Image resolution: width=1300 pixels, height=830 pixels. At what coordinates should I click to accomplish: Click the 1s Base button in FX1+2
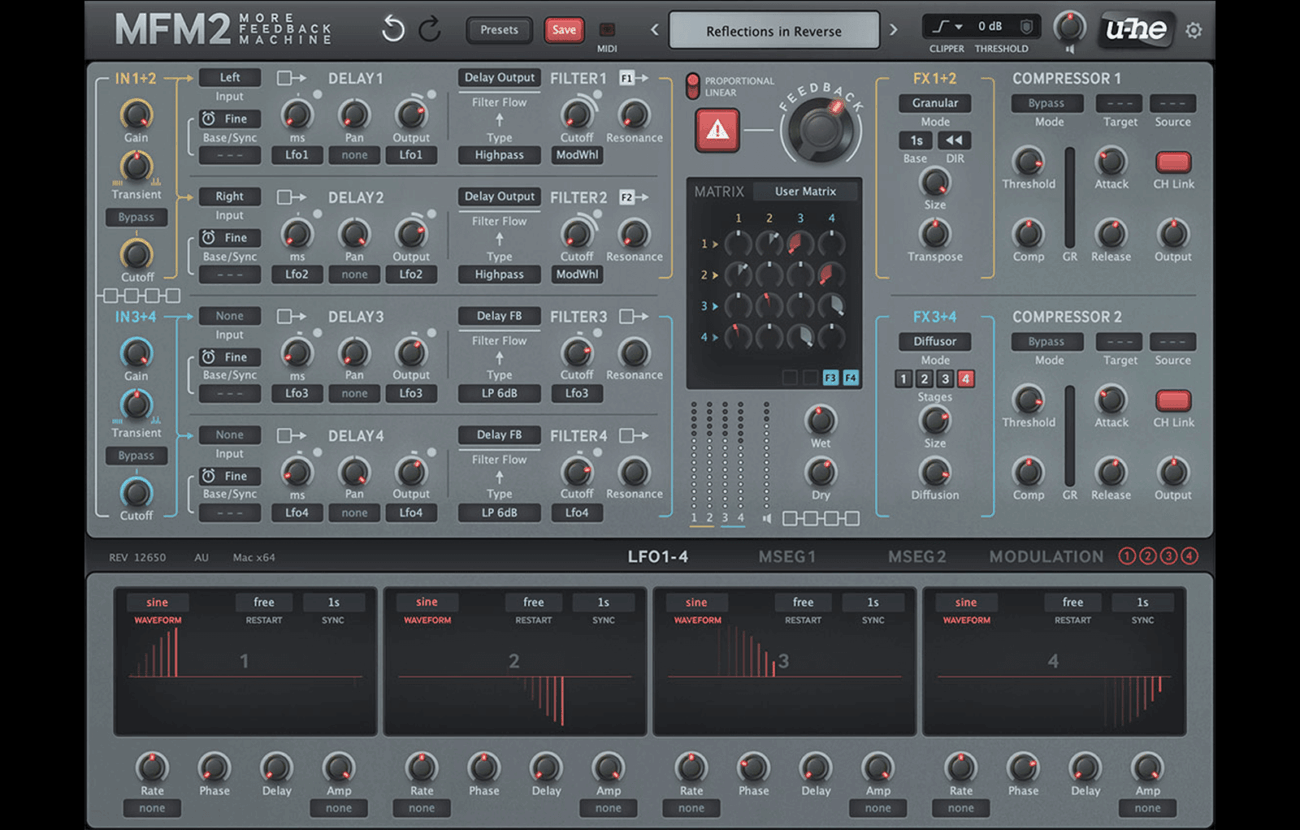(x=915, y=141)
